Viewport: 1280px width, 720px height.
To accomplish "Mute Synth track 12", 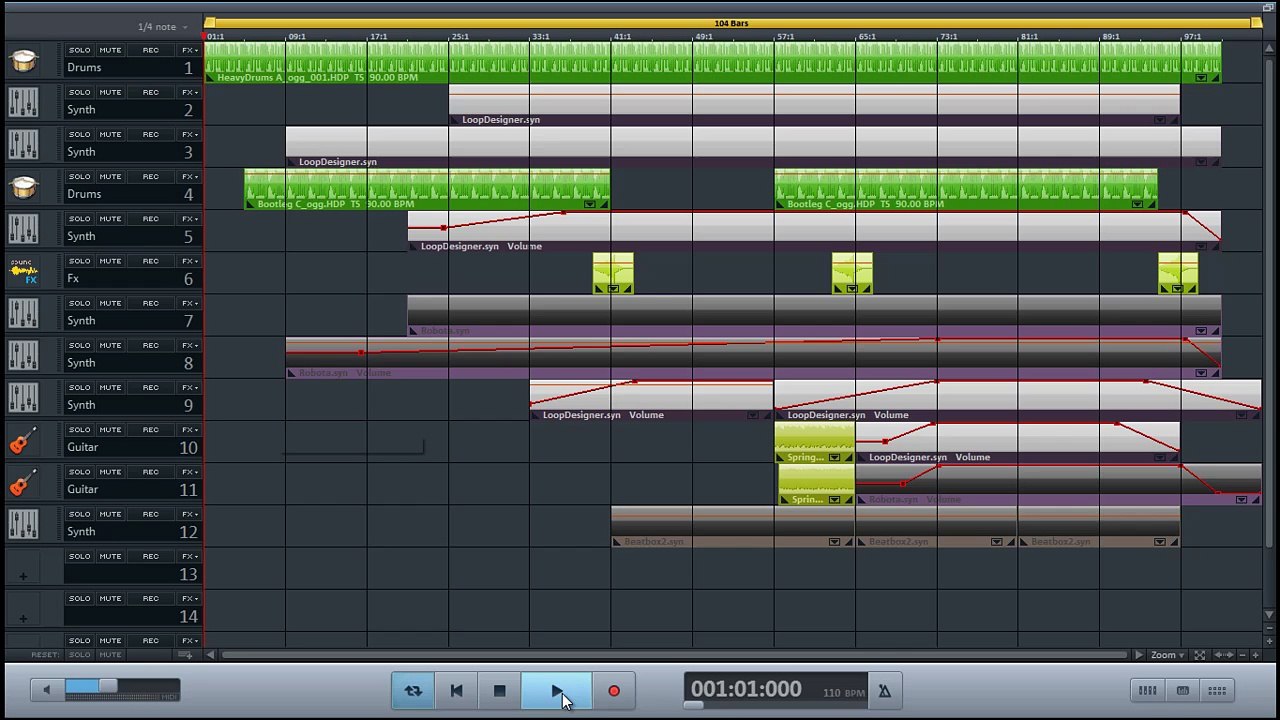I will (110, 514).
